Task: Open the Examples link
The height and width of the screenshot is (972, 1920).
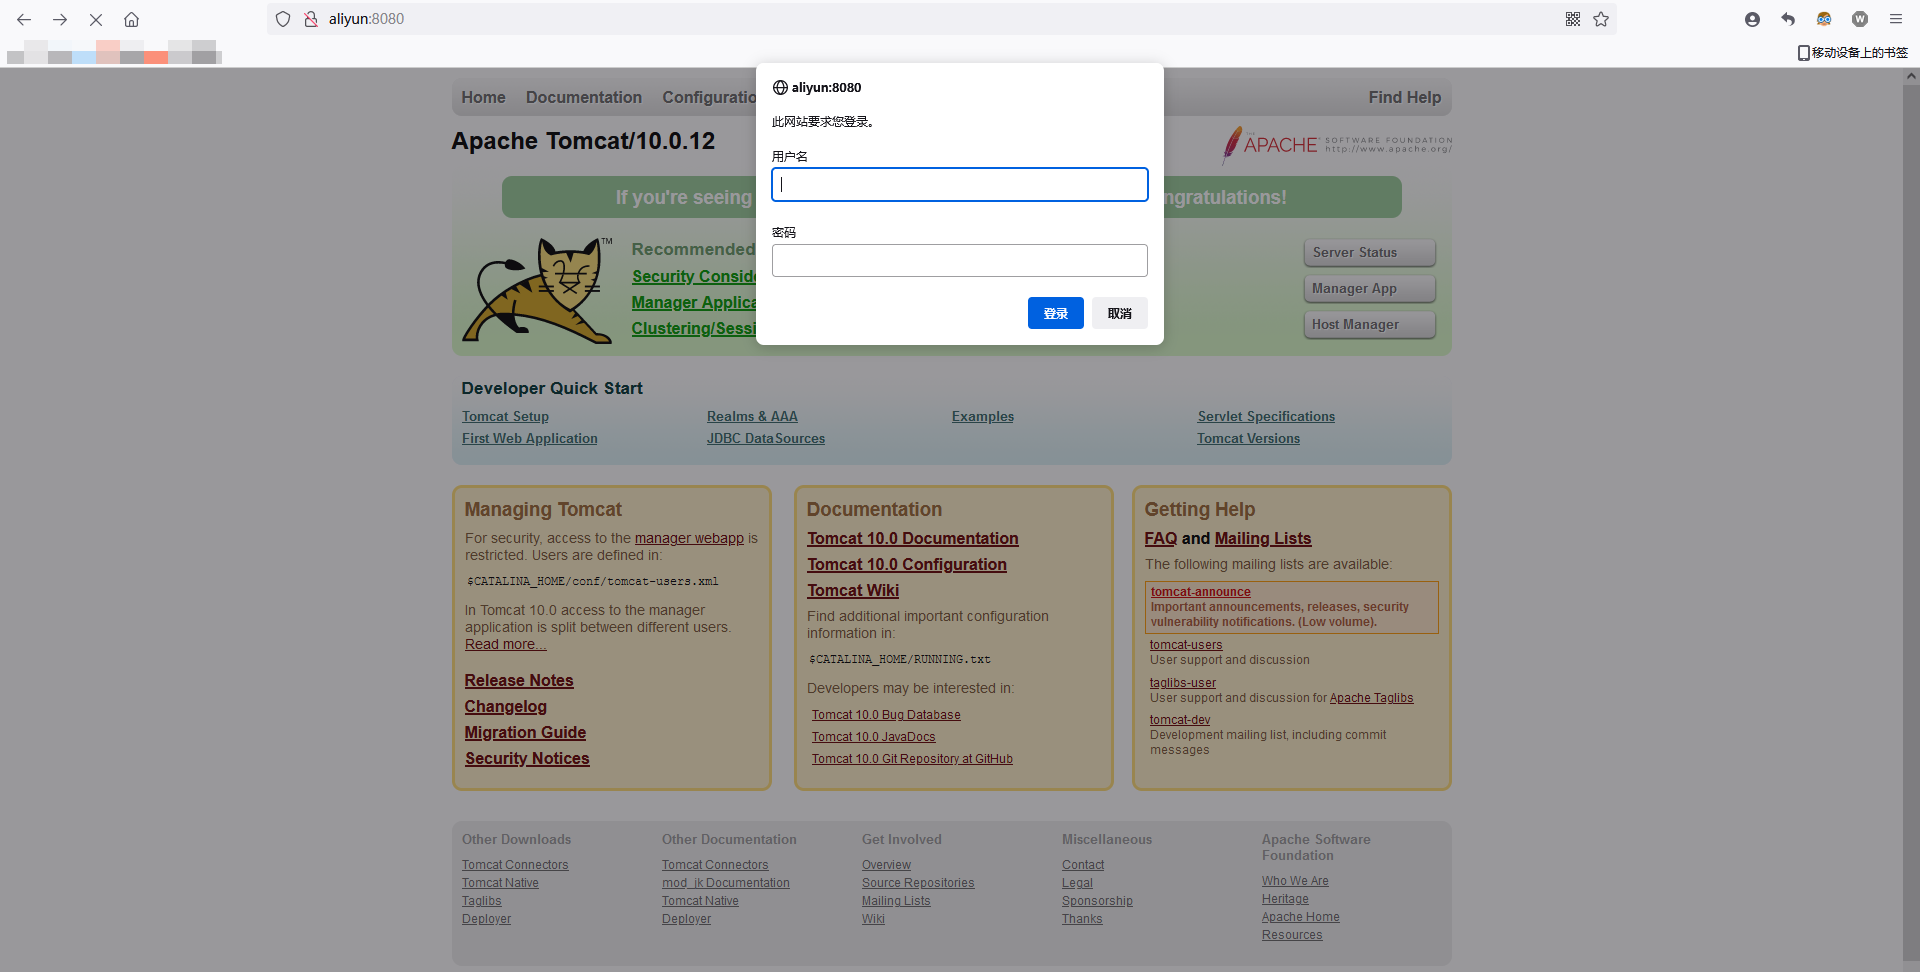Action: point(983,416)
